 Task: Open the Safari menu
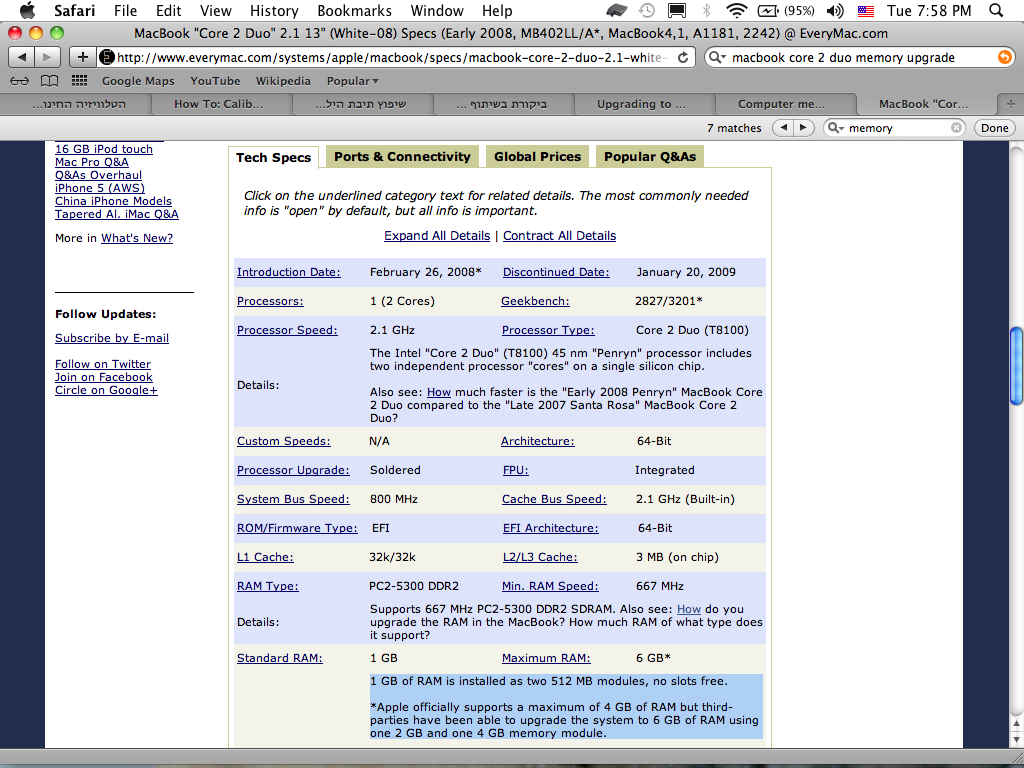click(74, 10)
